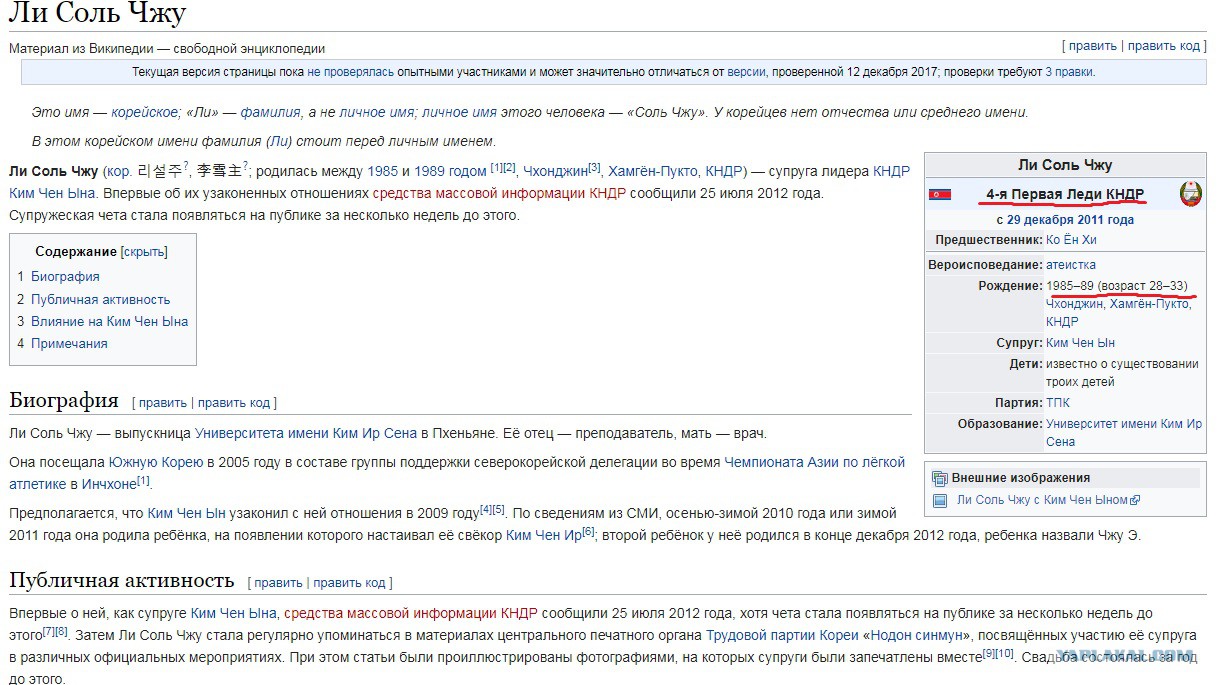The height and width of the screenshot is (685, 1219).
Task: Open footnote [10] after запечатлены вместе
Action: click(x=1005, y=653)
